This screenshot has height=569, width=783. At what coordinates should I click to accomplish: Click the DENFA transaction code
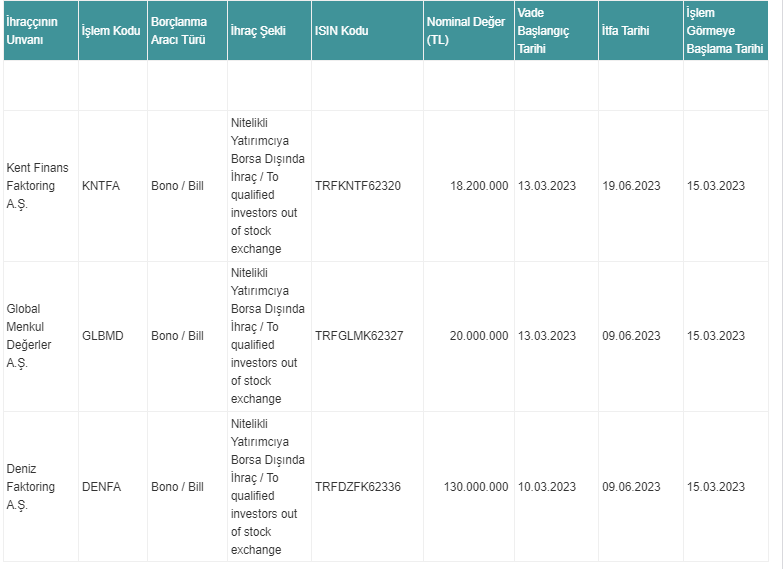[101, 487]
